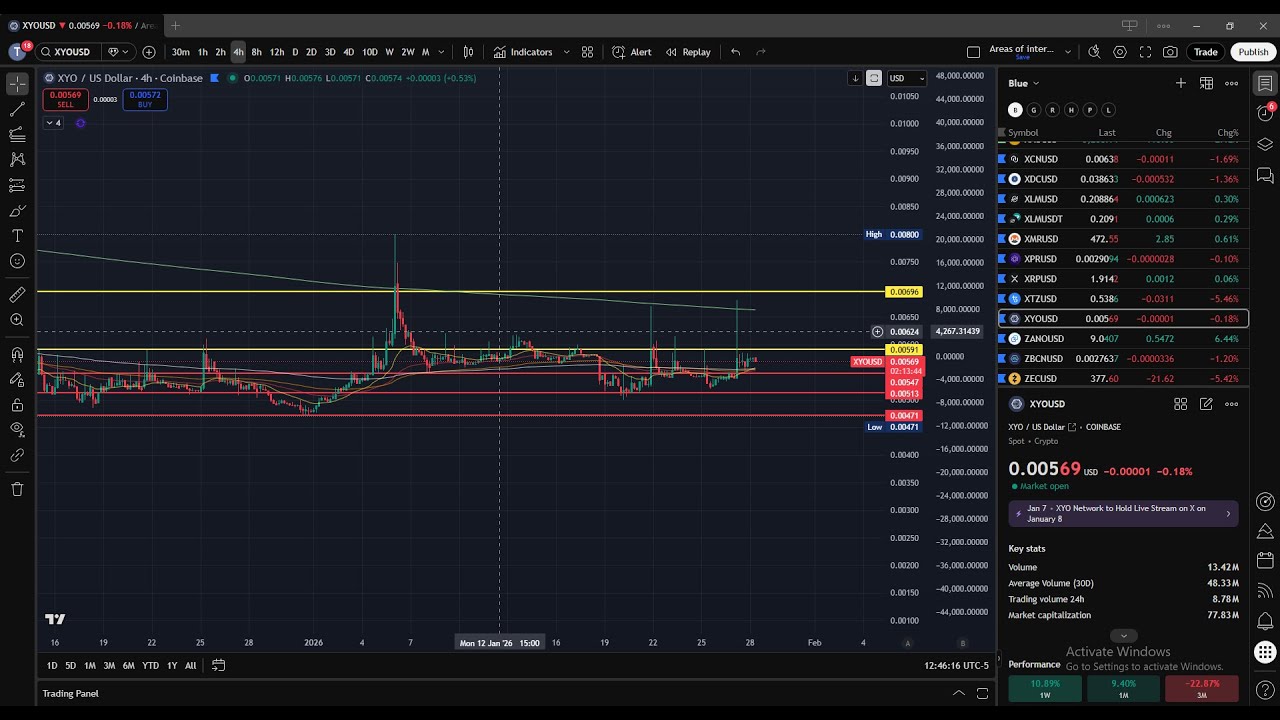This screenshot has height=720, width=1280.
Task: Open the layout setup square icon
Action: pyautogui.click(x=973, y=52)
